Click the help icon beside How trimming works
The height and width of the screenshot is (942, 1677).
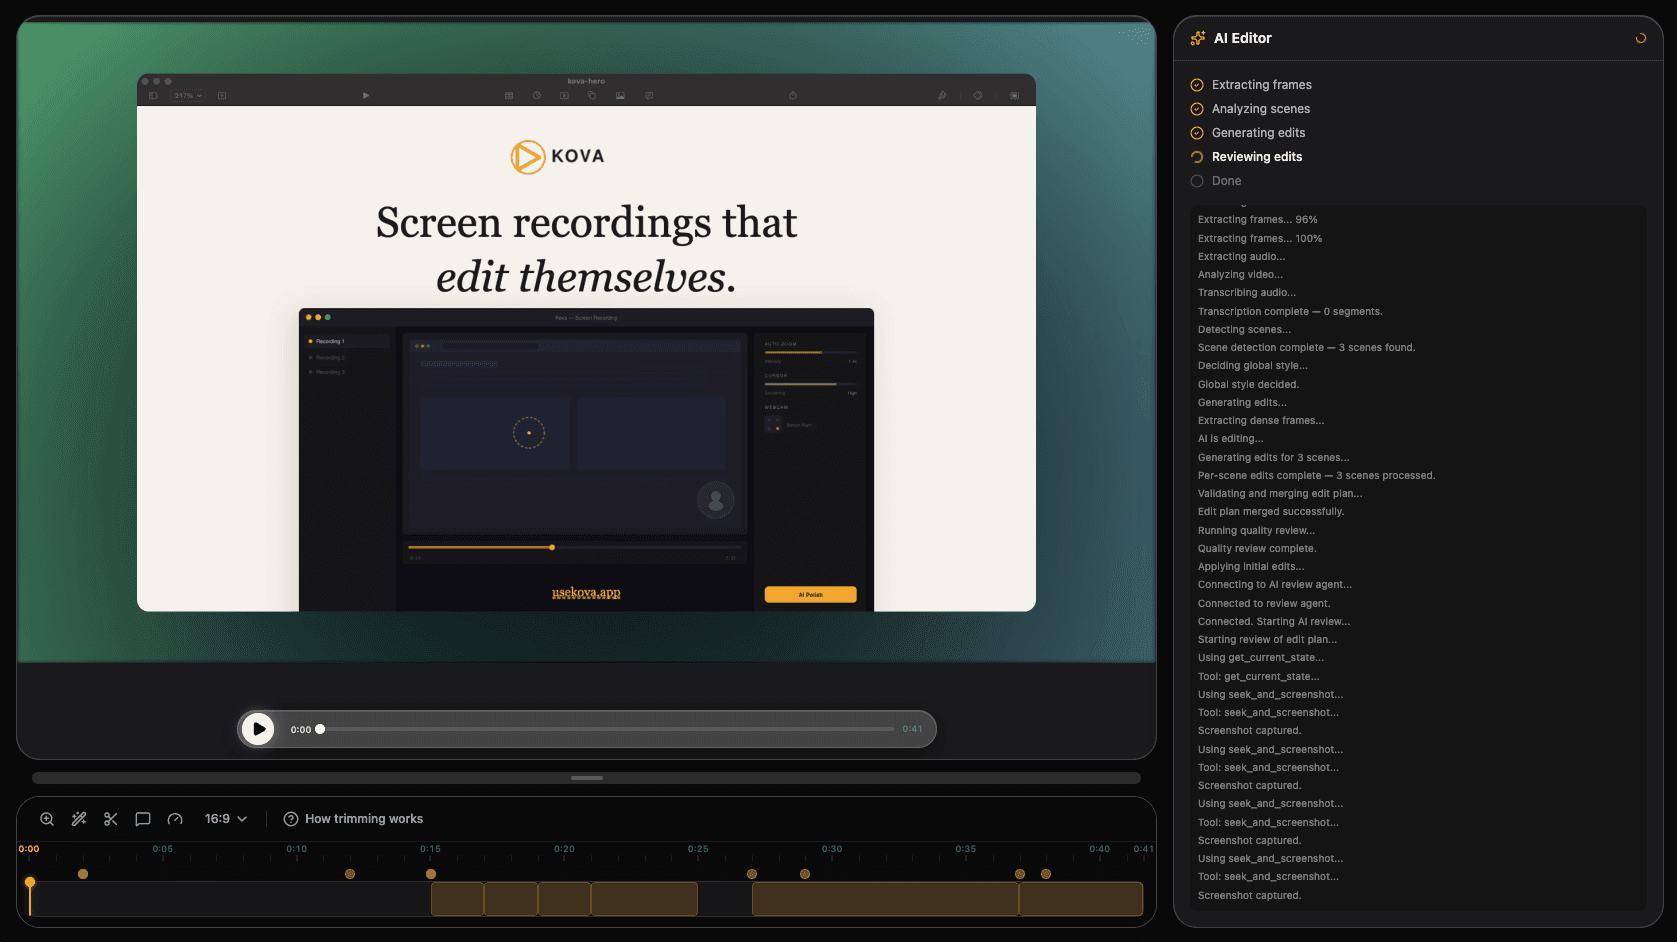click(290, 818)
